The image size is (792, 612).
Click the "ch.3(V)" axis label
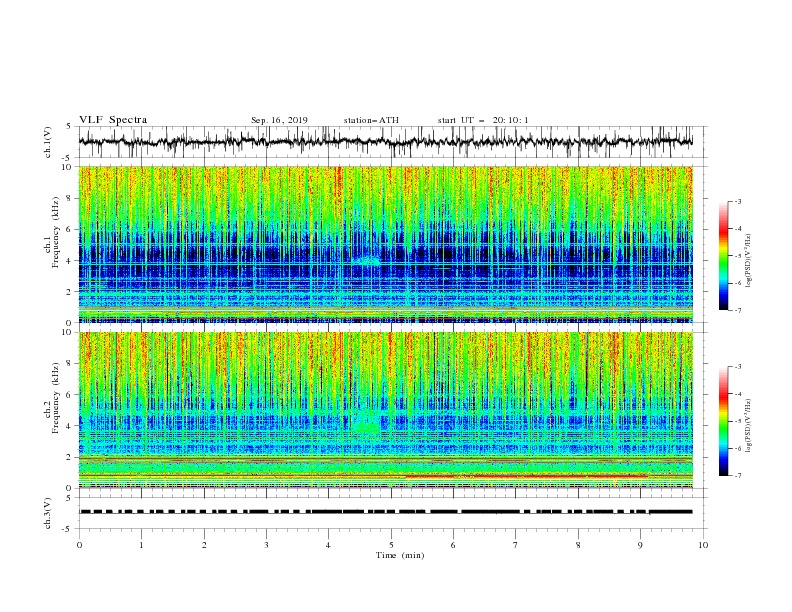pyautogui.click(x=48, y=513)
